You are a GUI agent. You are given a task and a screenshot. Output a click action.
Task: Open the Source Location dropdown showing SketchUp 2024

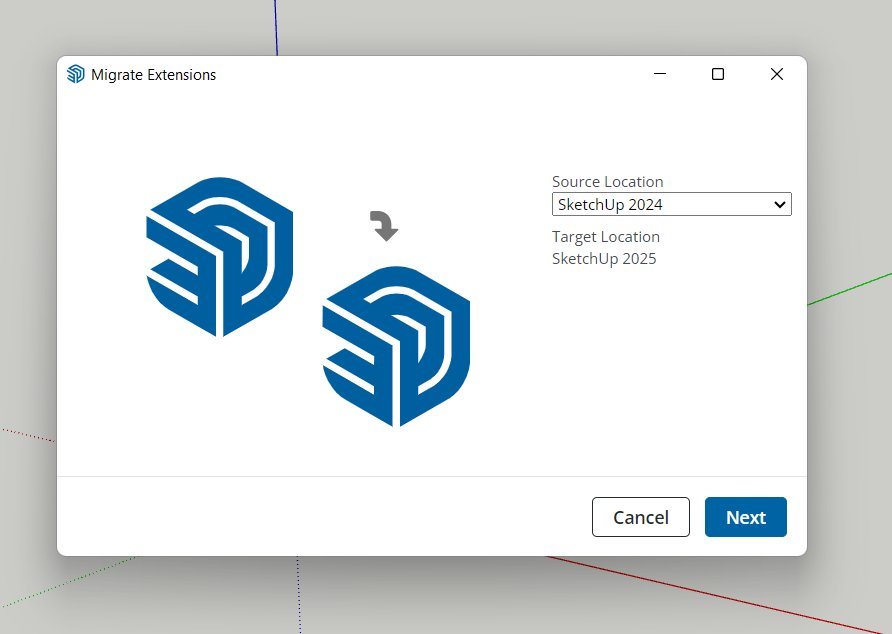coord(660,204)
